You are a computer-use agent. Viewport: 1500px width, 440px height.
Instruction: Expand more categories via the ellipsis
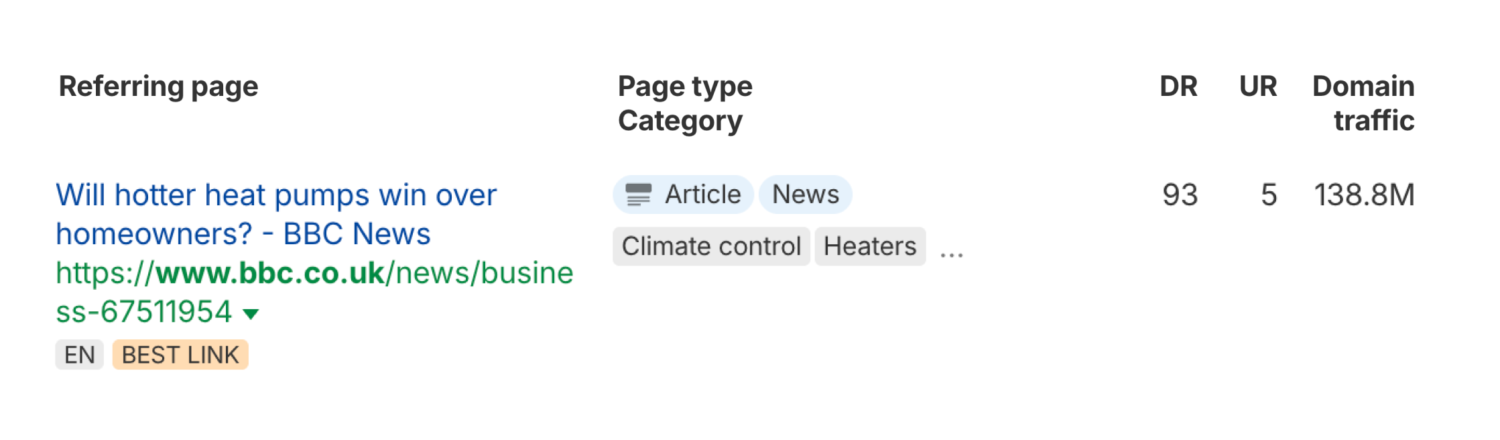952,252
